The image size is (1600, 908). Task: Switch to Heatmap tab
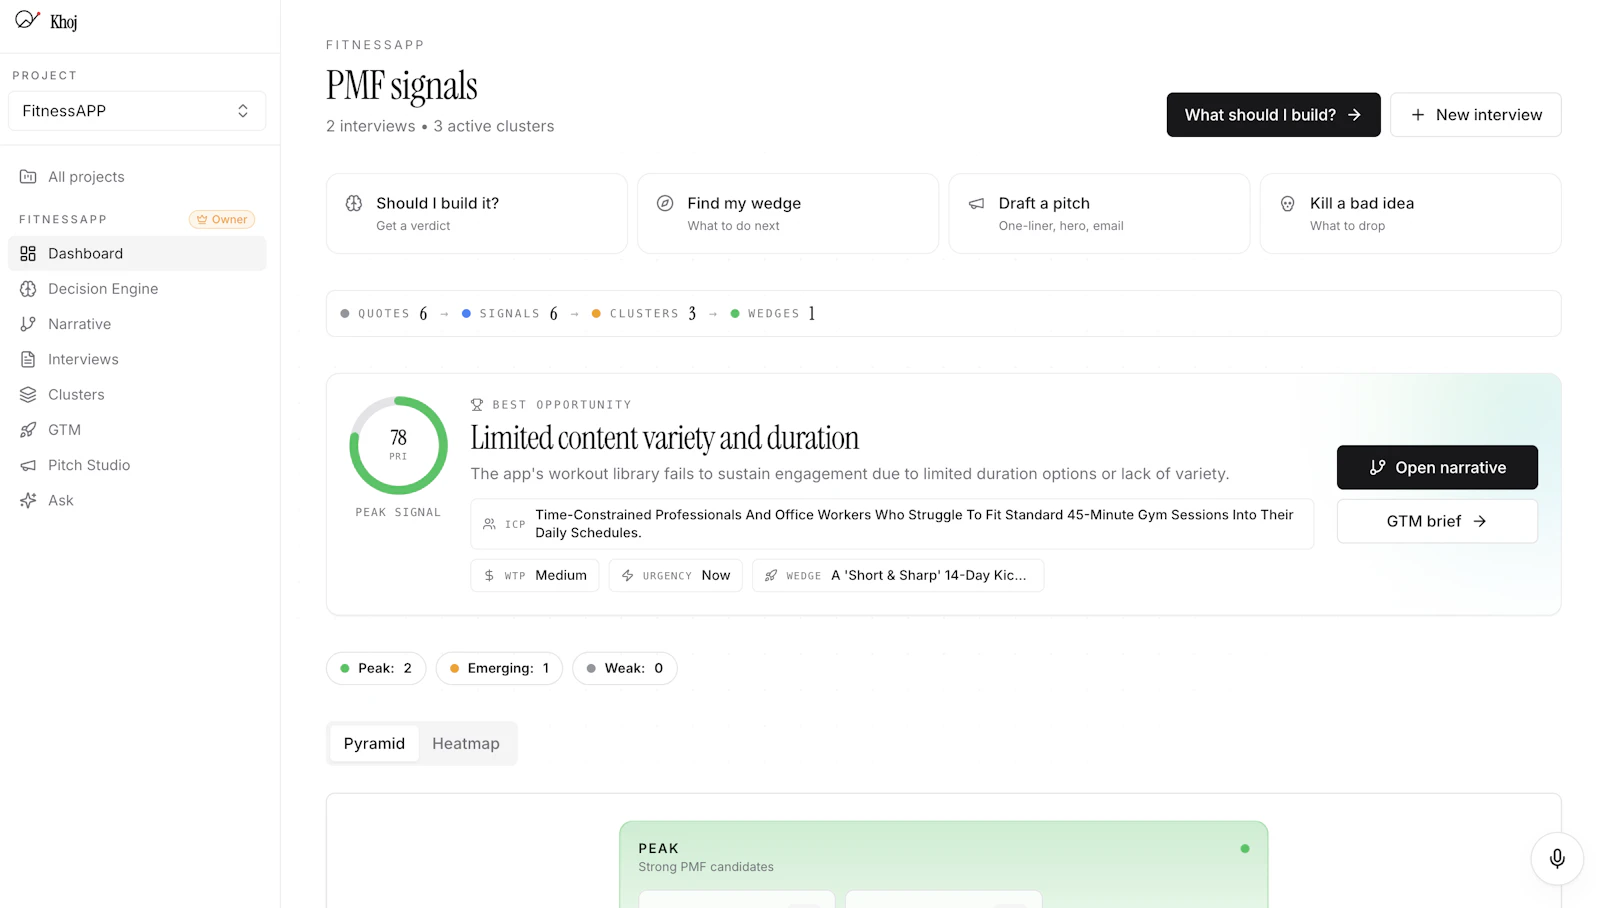tap(466, 743)
